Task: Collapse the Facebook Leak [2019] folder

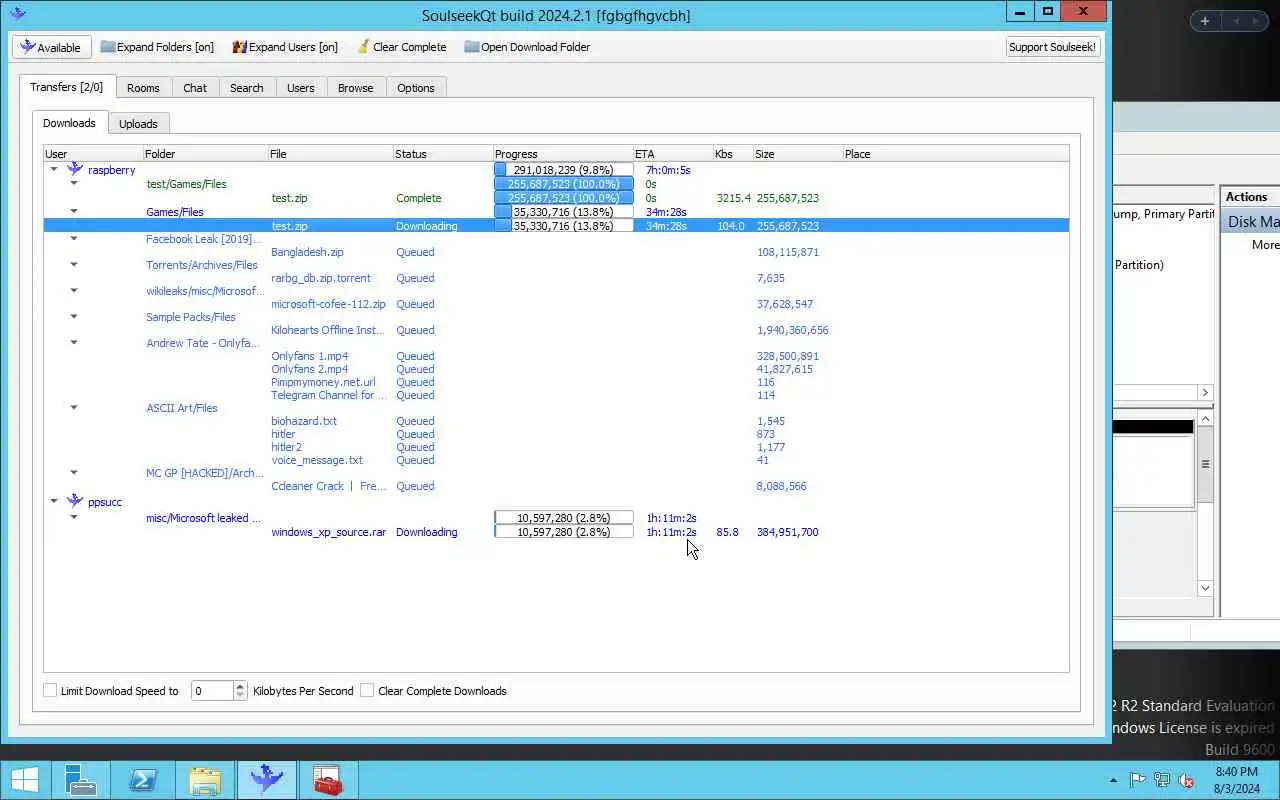Action: pyautogui.click(x=74, y=238)
